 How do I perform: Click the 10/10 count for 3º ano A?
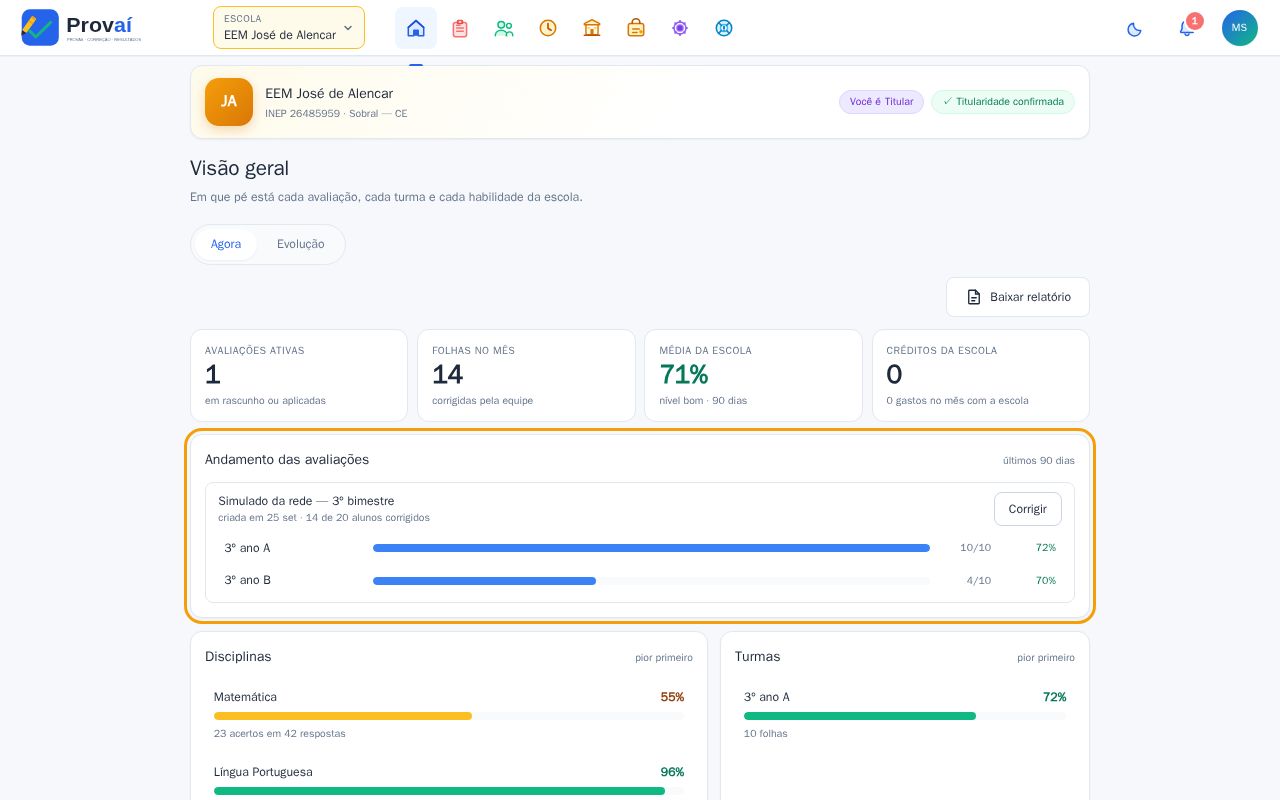click(975, 548)
